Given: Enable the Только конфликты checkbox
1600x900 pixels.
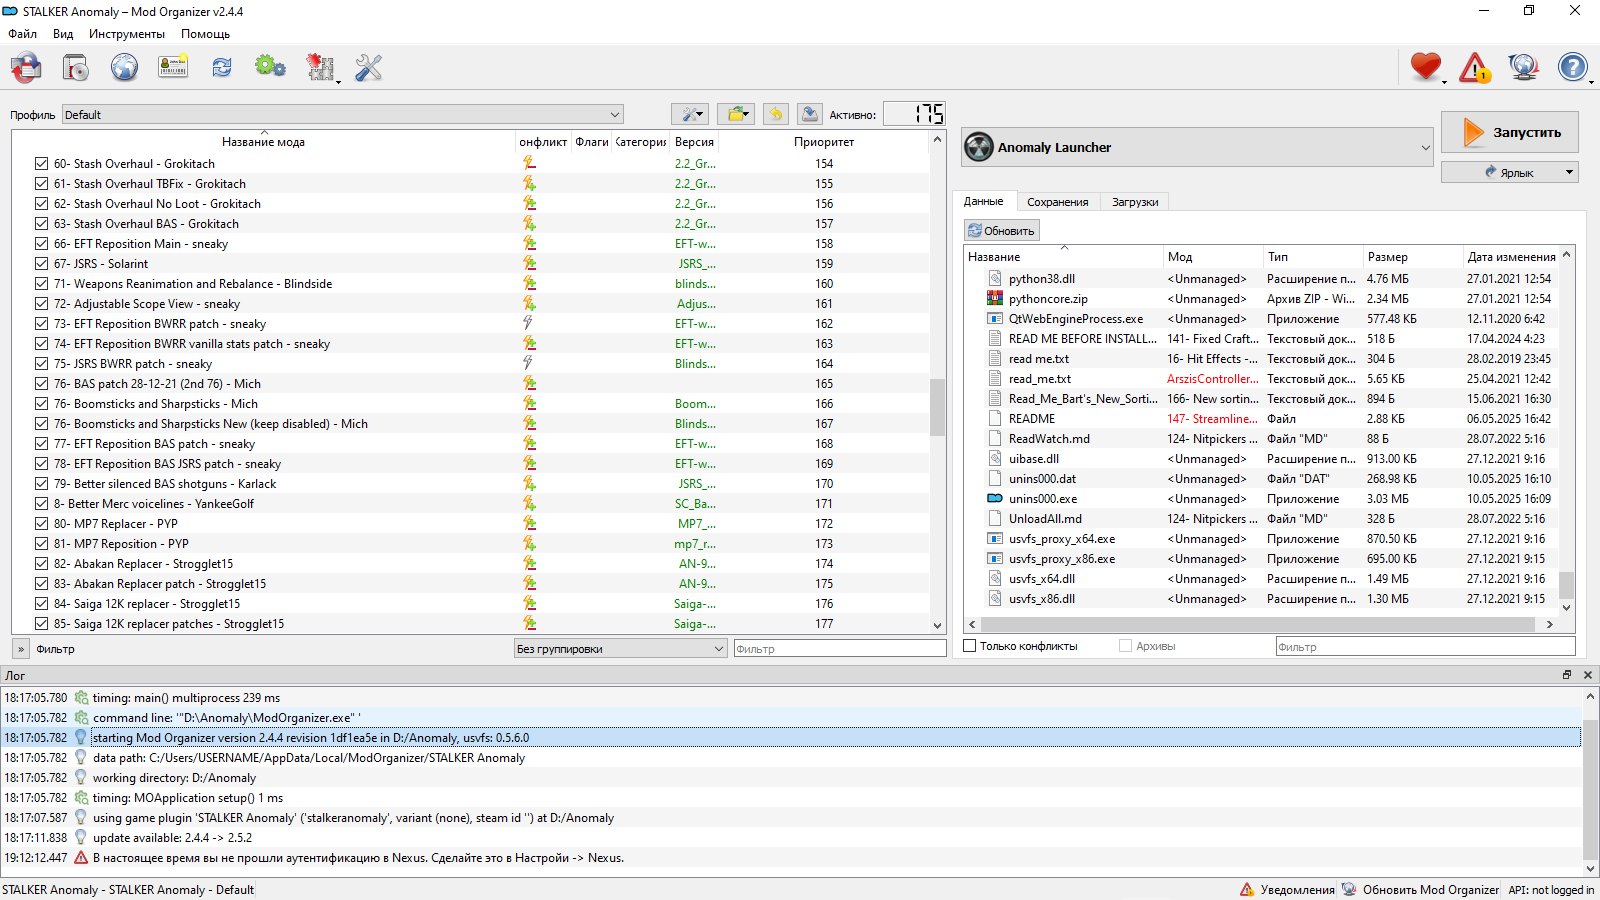Looking at the screenshot, I should pyautogui.click(x=969, y=646).
